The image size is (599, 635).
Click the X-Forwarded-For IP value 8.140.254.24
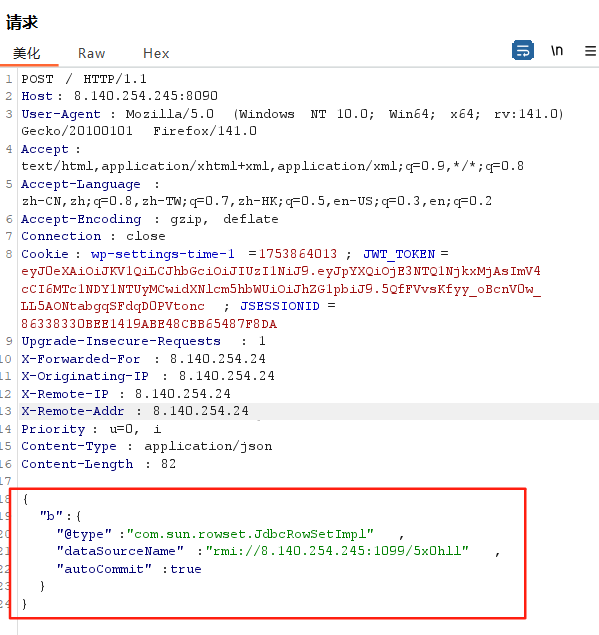[218, 359]
